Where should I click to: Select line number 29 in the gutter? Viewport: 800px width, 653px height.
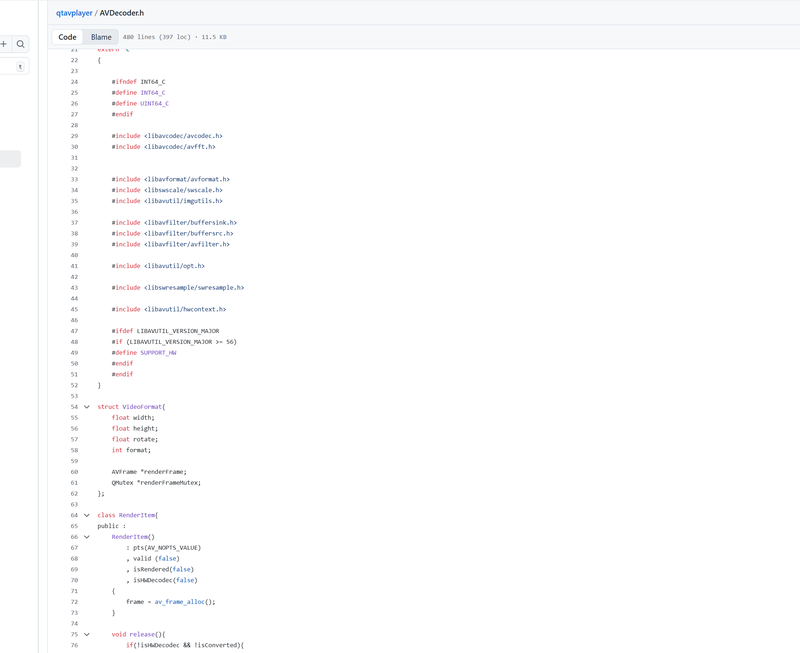[73, 136]
